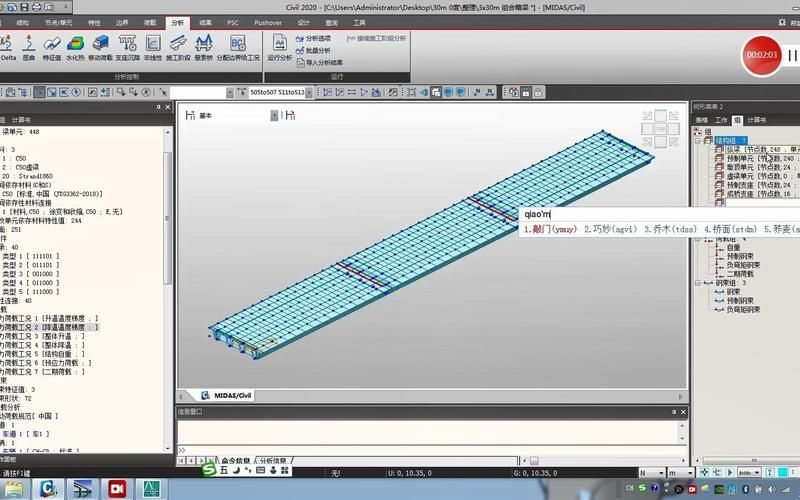Click the TOP face of view cube
800x500 pixels.
[x=660, y=128]
